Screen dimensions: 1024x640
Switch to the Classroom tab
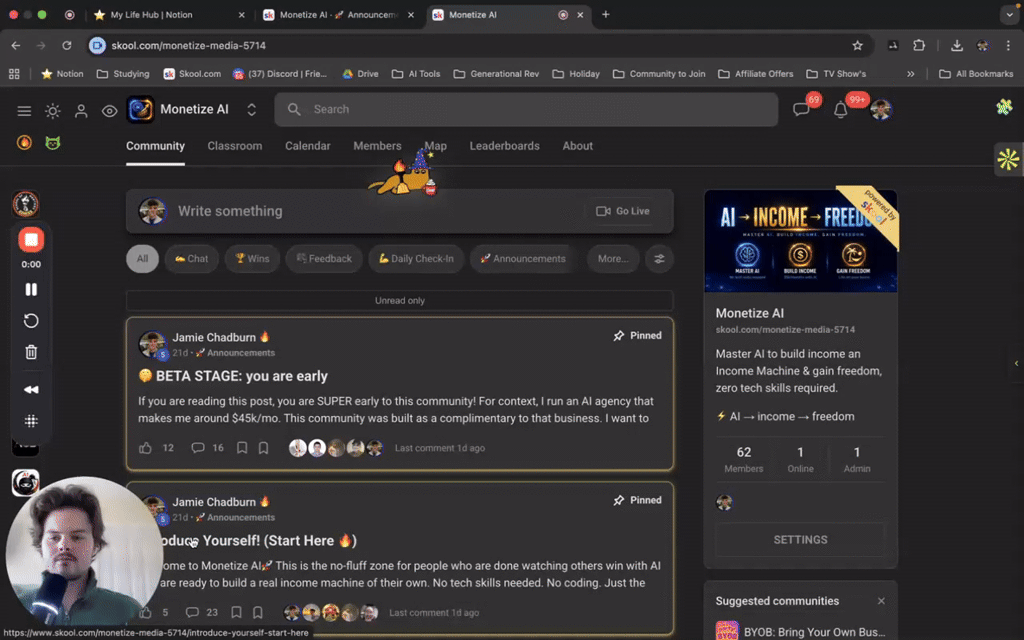[235, 146]
